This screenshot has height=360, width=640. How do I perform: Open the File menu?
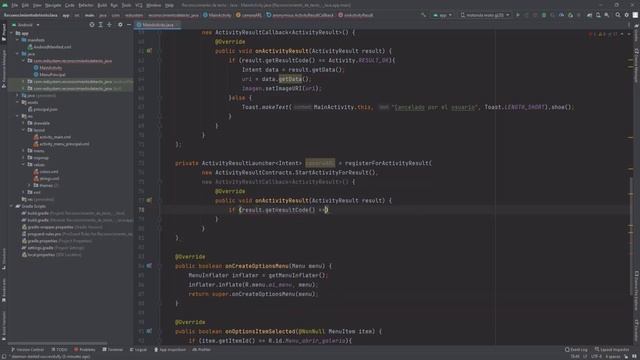pyautogui.click(x=15, y=5)
